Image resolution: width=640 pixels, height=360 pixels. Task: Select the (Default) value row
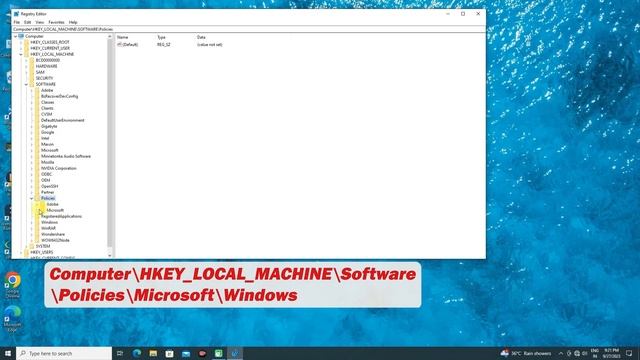coord(170,44)
